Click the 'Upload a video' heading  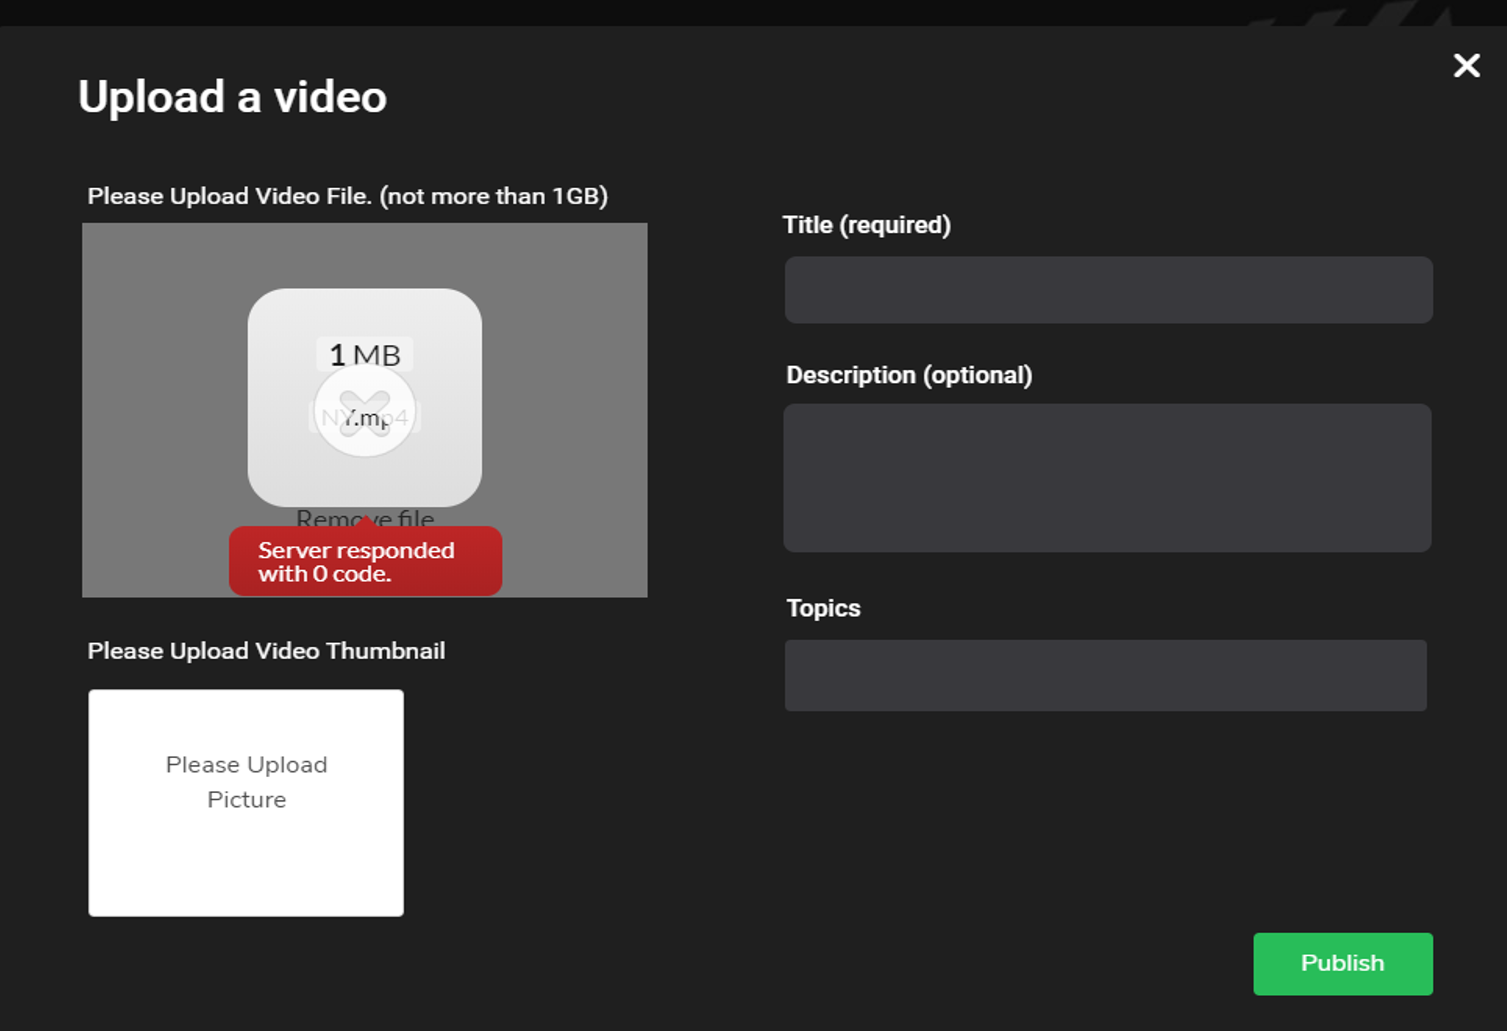[232, 97]
